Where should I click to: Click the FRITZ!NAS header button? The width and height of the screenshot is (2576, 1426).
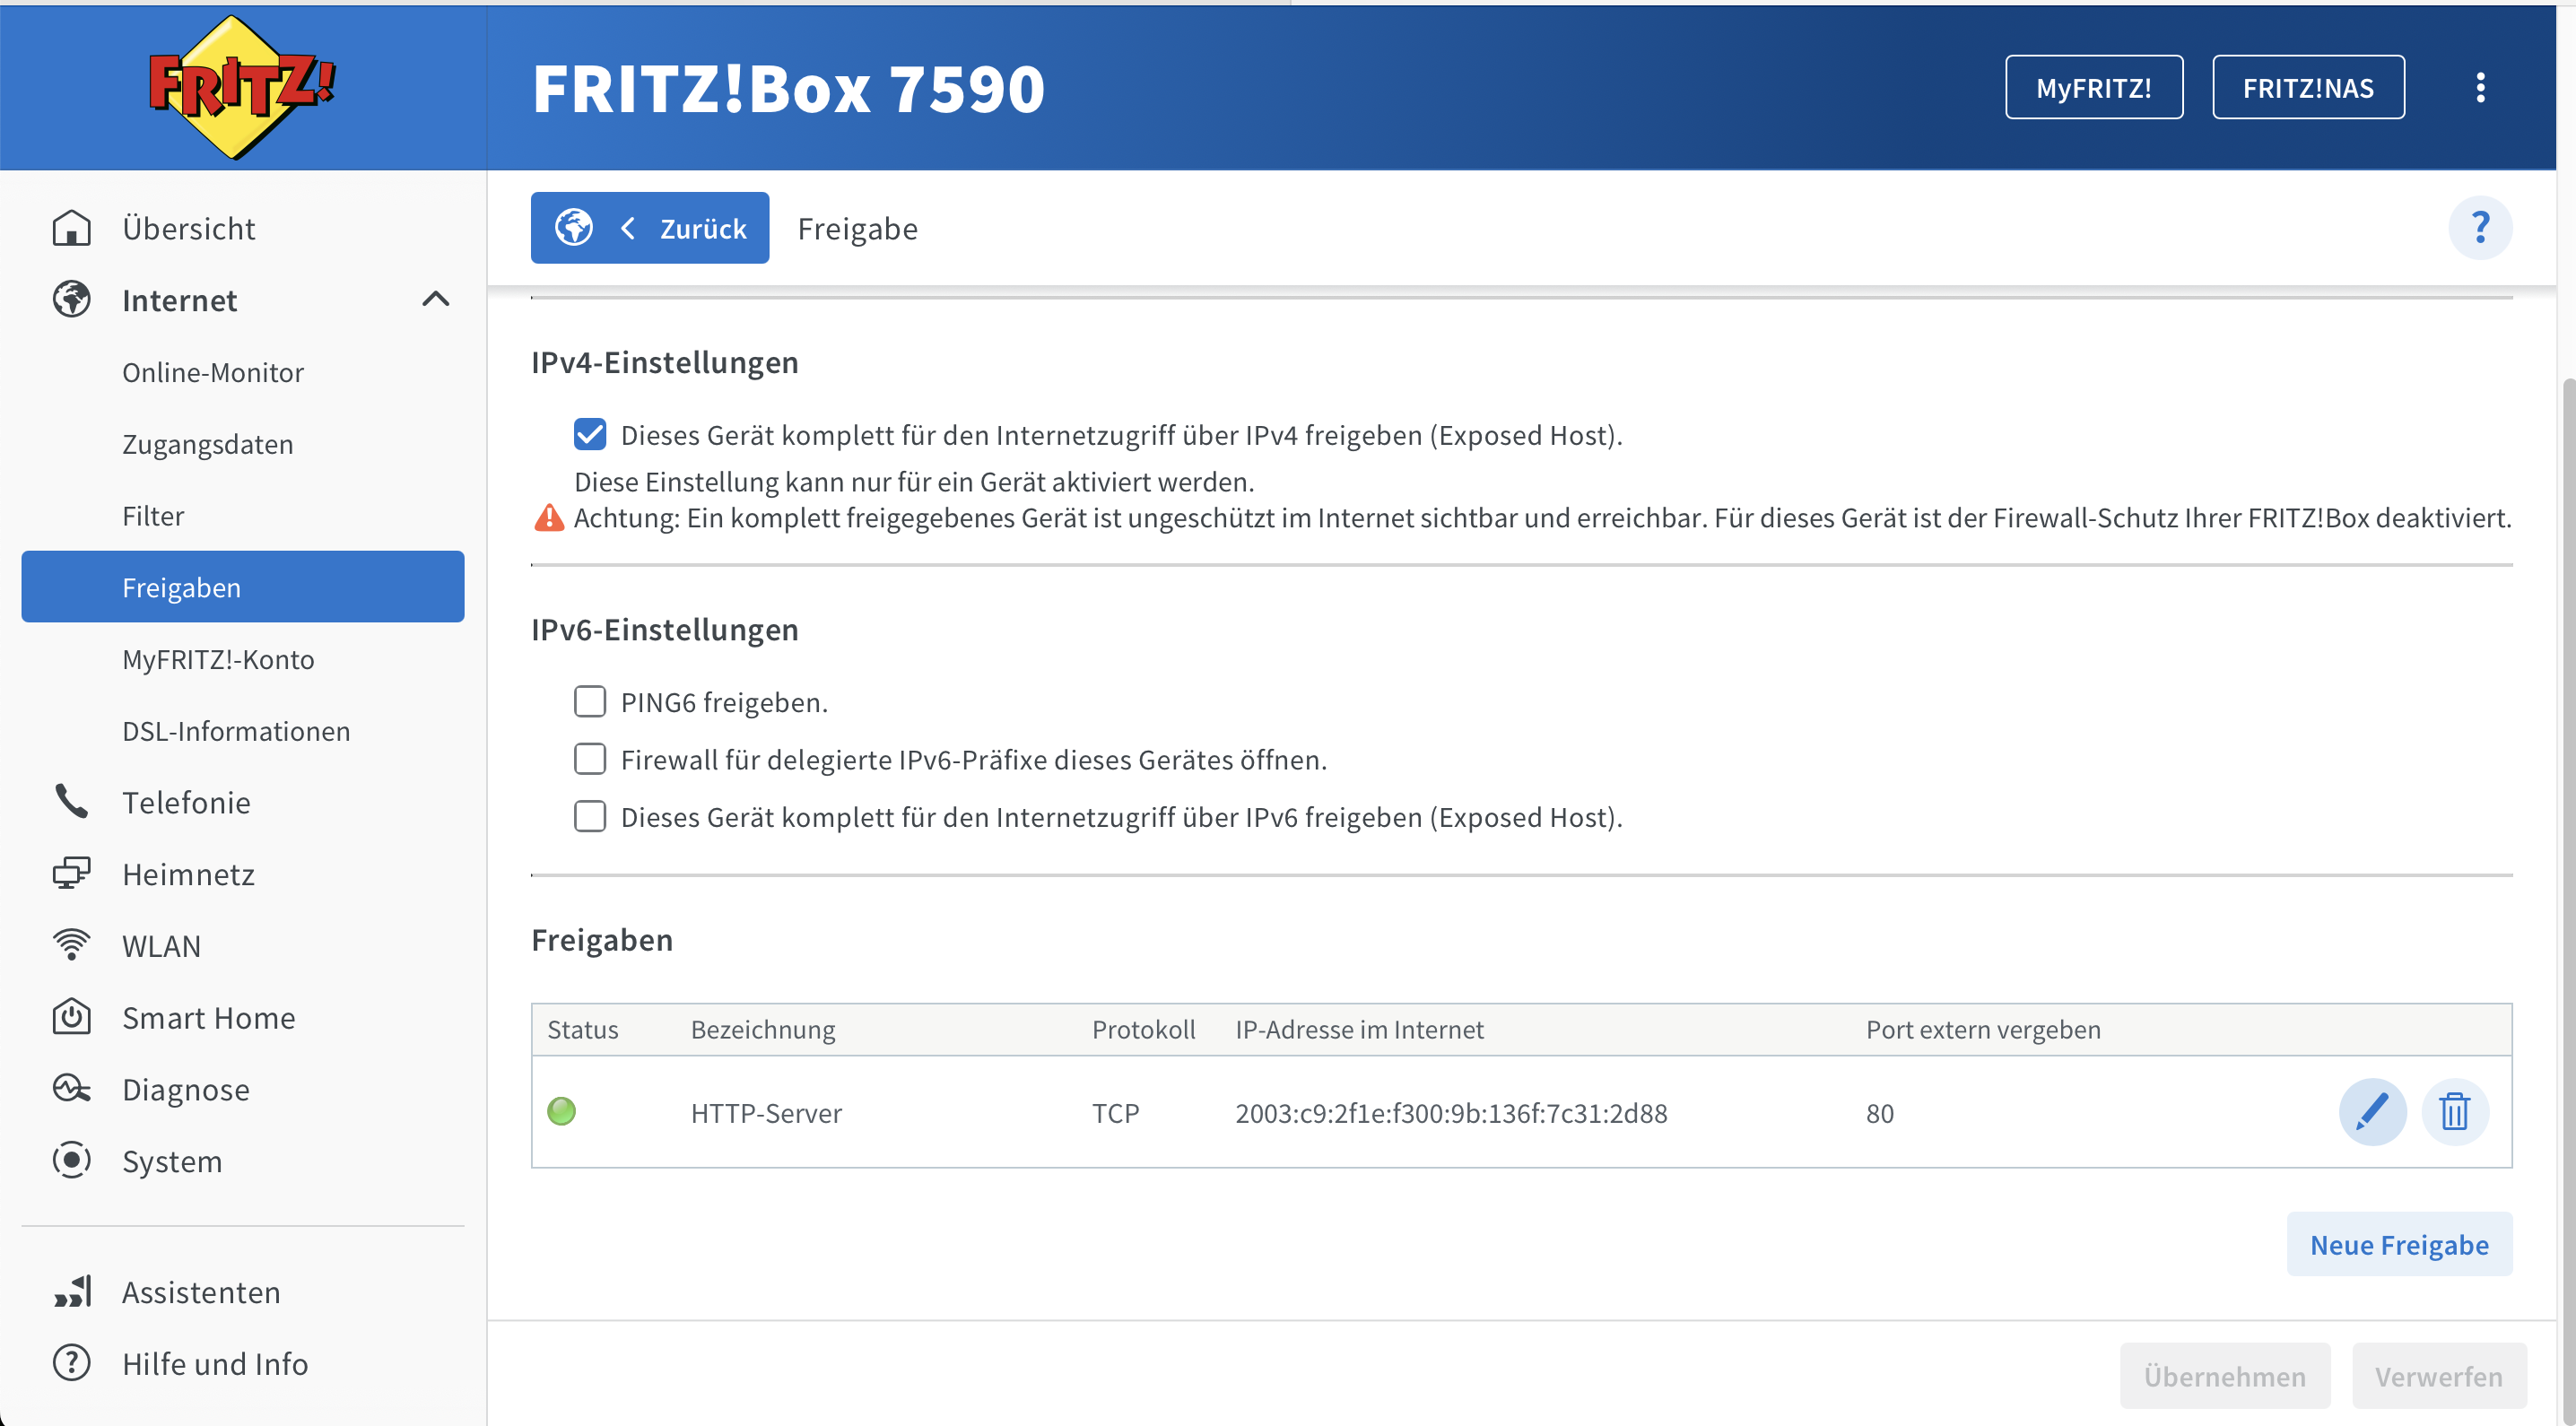point(2308,87)
